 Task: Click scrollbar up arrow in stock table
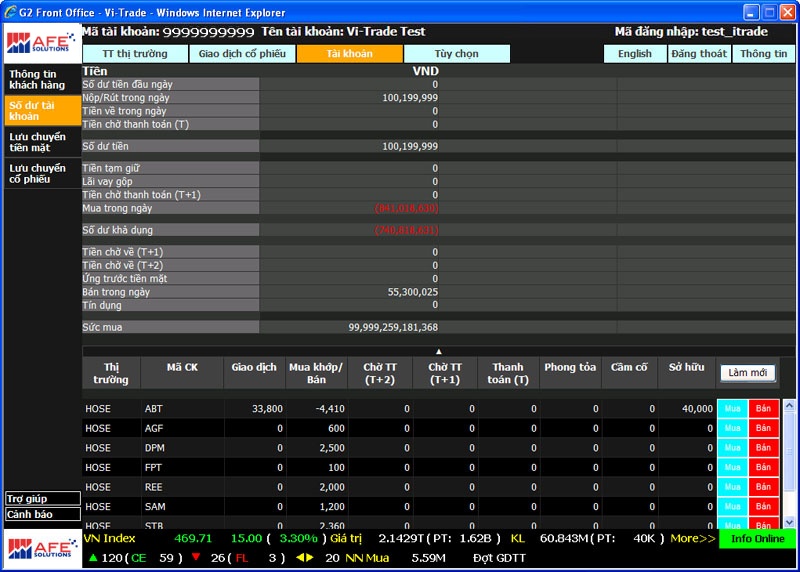(789, 406)
